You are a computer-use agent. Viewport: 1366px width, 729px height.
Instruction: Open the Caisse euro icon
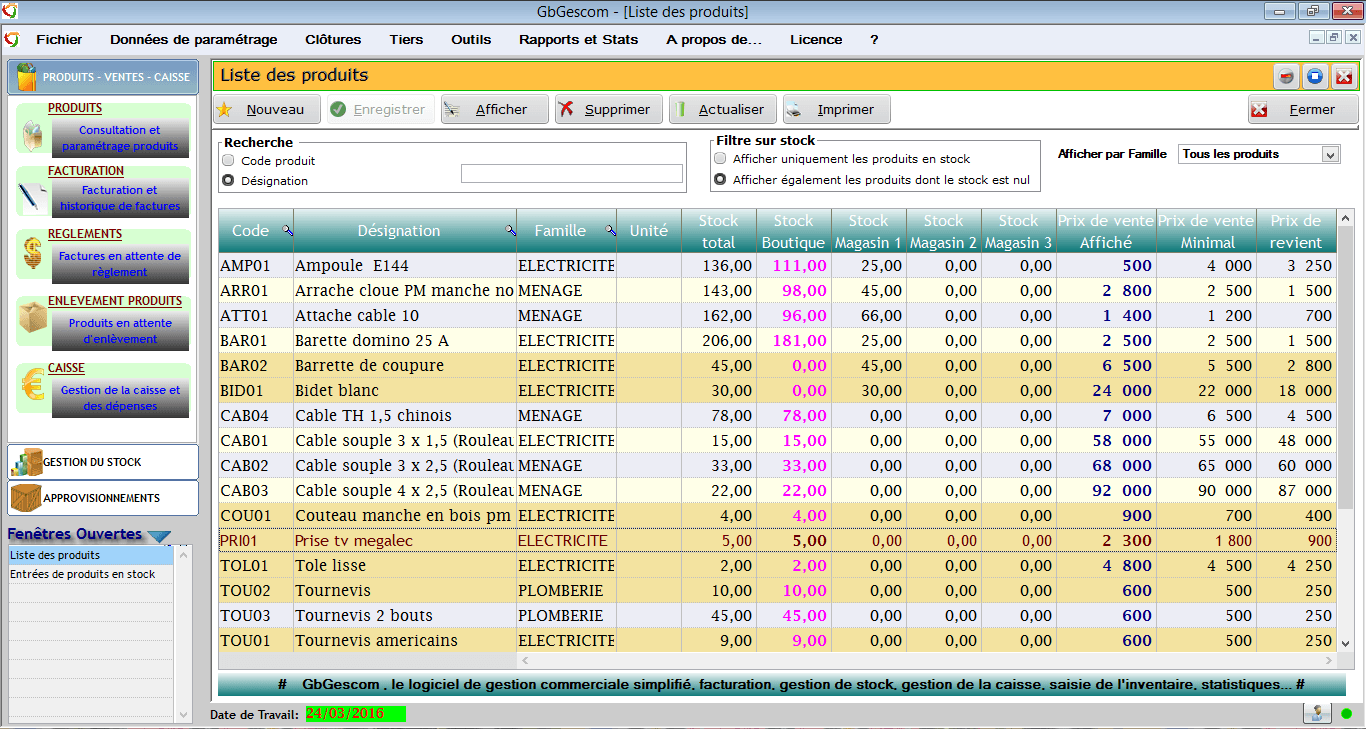coord(31,389)
